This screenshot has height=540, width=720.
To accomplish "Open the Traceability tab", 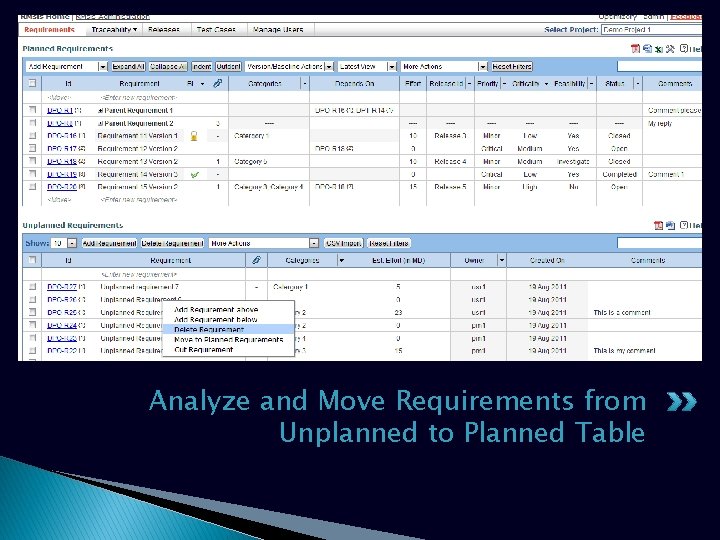I will click(x=114, y=29).
